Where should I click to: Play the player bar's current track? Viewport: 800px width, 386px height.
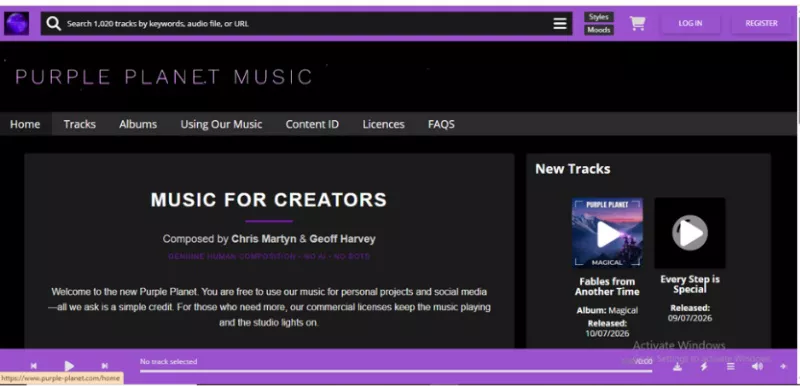coord(69,366)
